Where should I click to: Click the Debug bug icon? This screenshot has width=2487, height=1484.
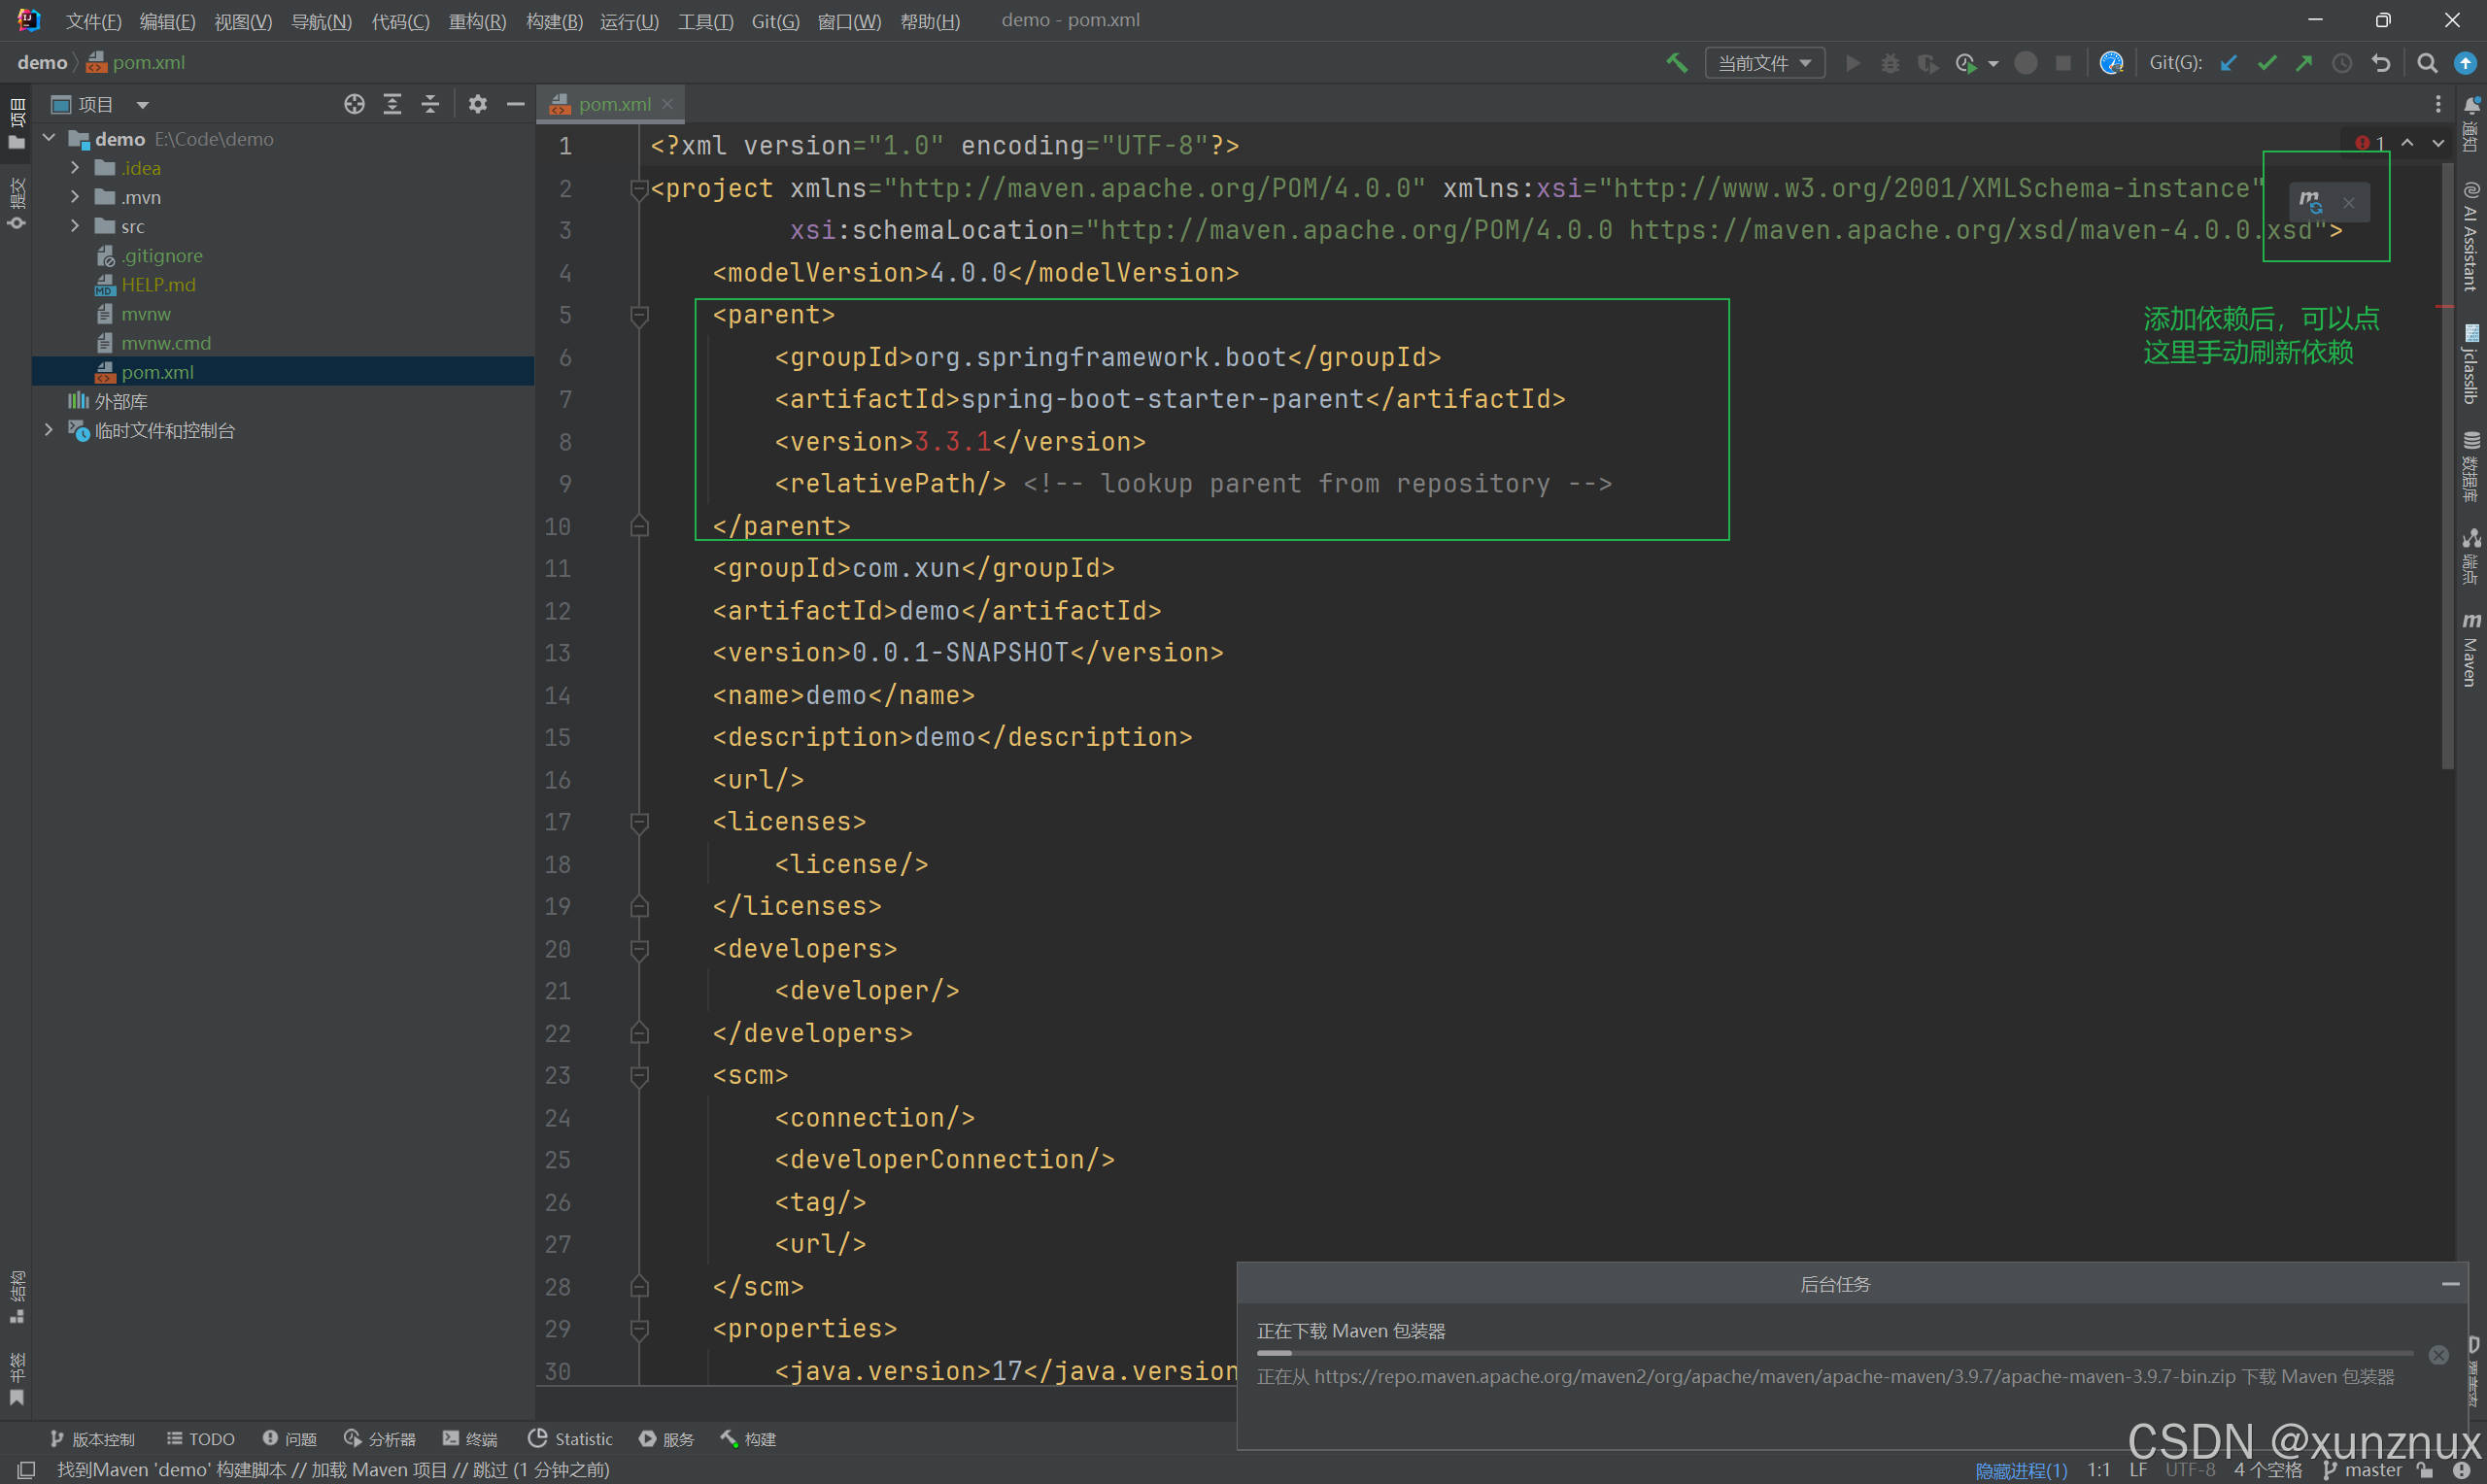tap(1890, 63)
